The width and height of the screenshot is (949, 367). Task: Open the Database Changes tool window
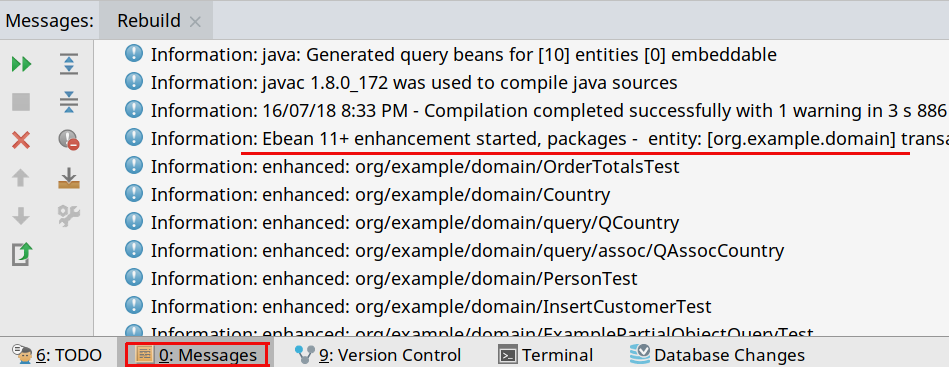coord(717,355)
